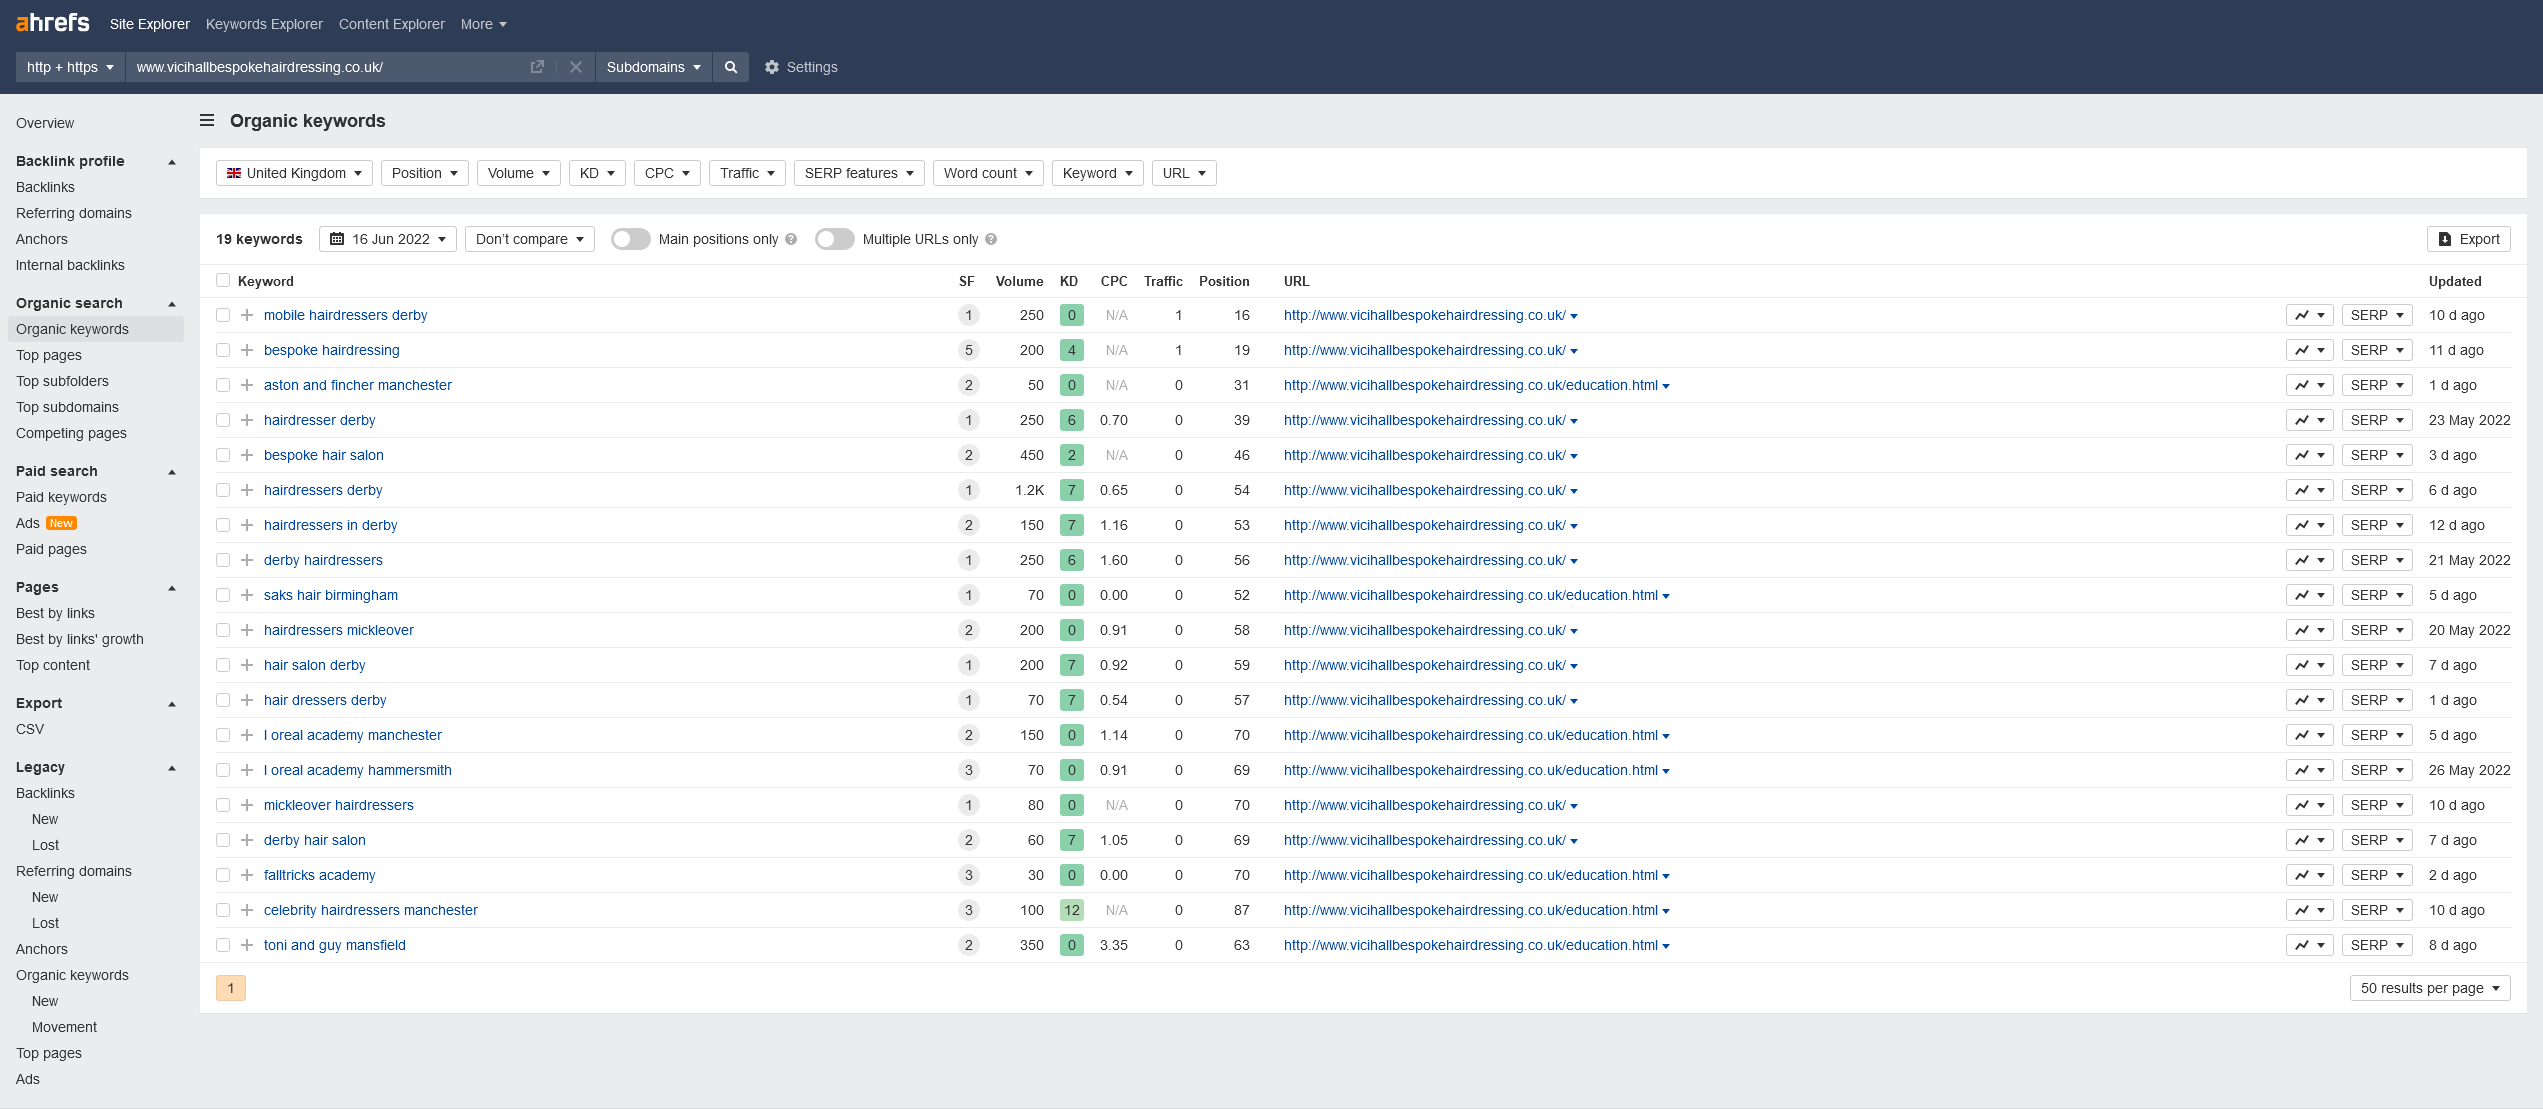Click the hamburger icon beside Organic keywords heading
The width and height of the screenshot is (2543, 1109).
(x=206, y=120)
